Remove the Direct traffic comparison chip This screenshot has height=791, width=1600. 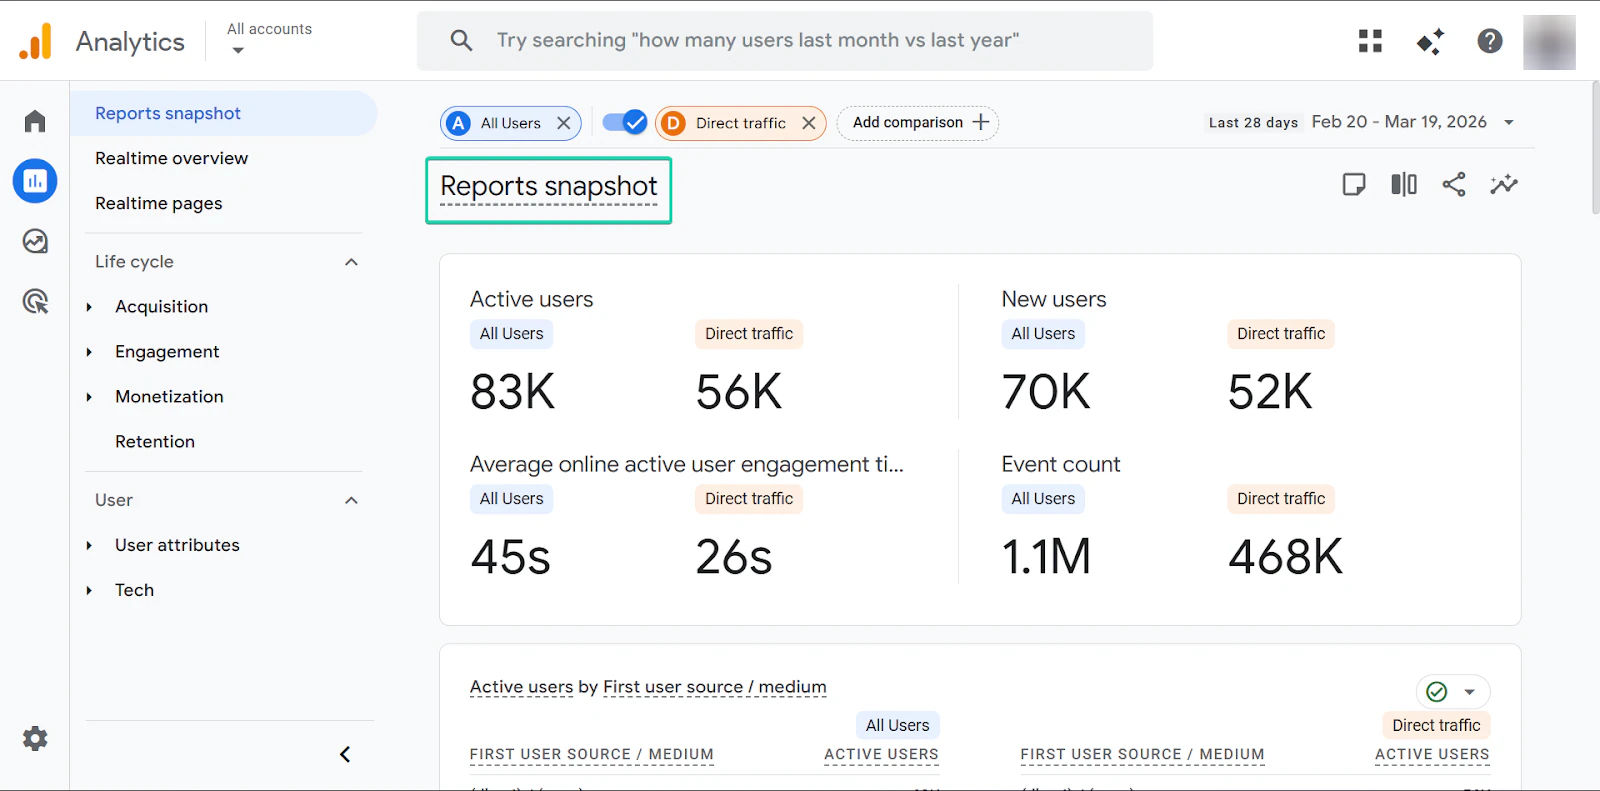click(809, 123)
